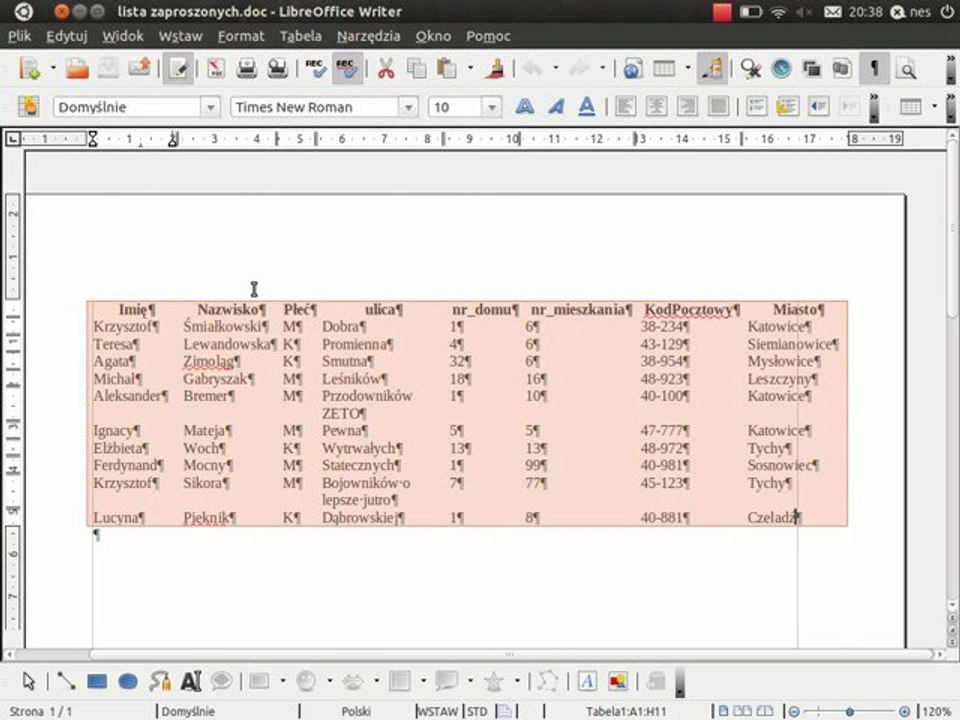
Task: Open Styles and Formatting icon
Action: 28,107
